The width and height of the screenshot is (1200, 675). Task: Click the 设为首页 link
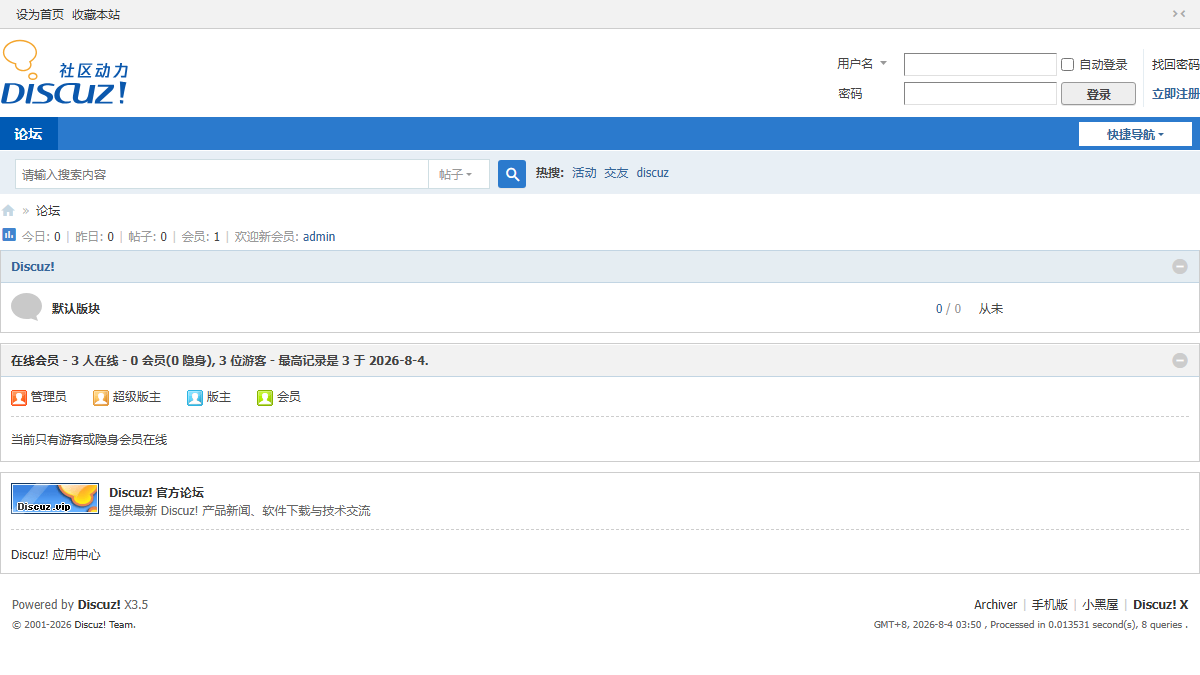tap(40, 14)
